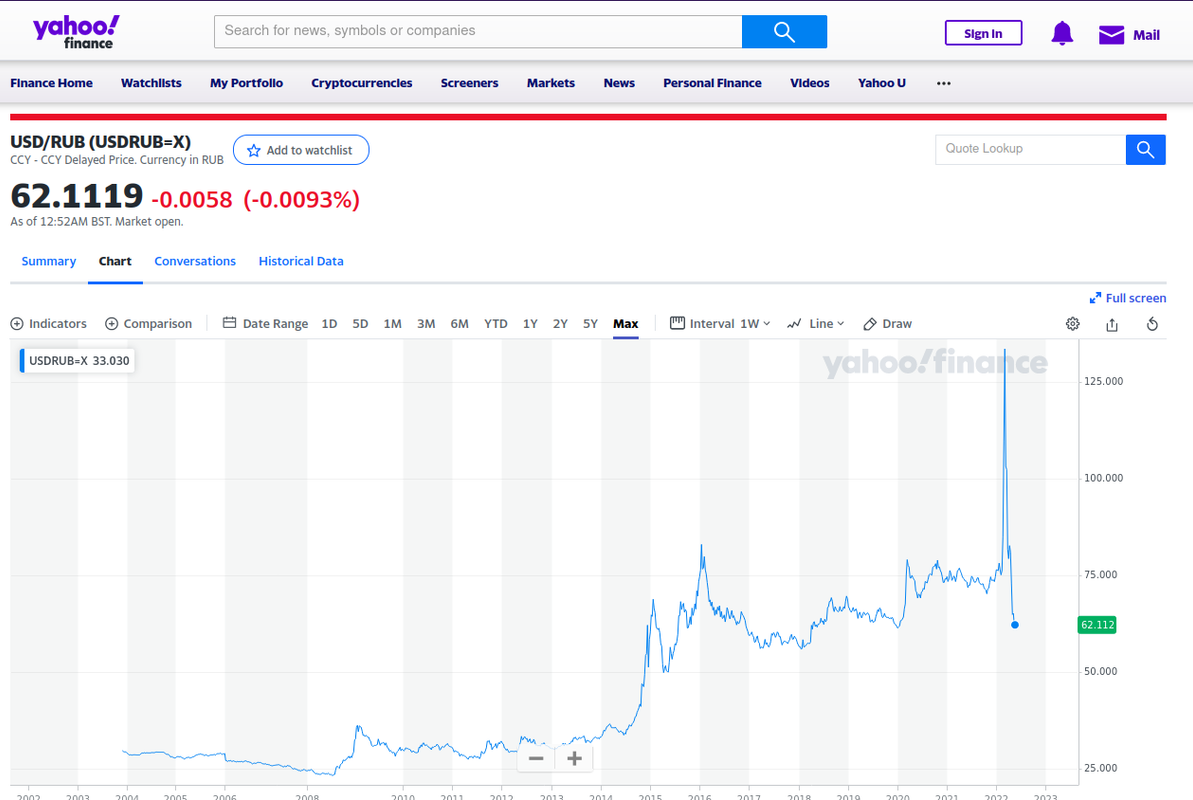Open Cryptocurrencies section

361,83
